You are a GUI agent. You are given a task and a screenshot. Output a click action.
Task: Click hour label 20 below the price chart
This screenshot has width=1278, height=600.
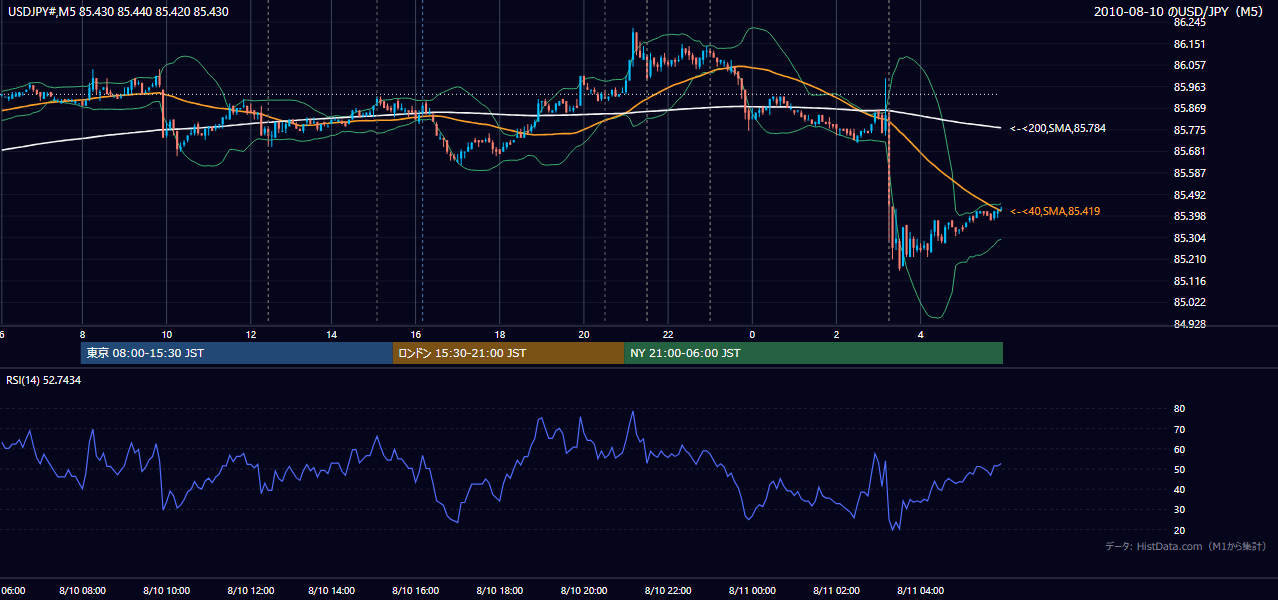click(x=584, y=335)
